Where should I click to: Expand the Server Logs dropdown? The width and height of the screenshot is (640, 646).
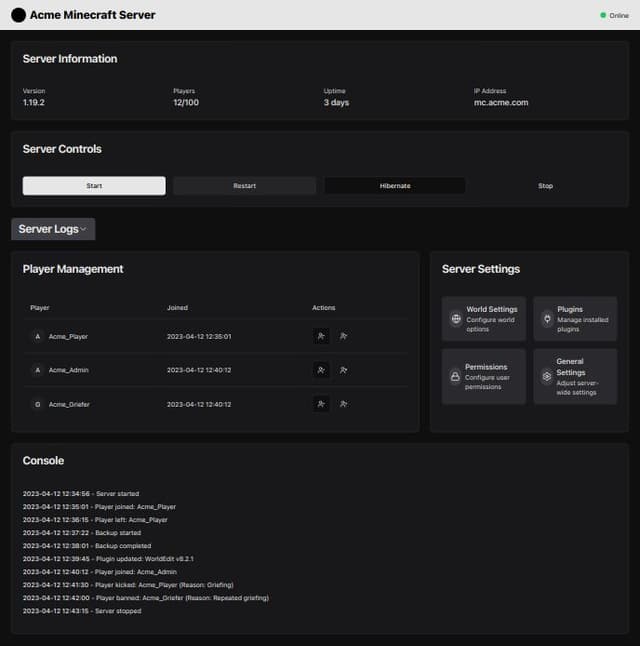coord(53,229)
